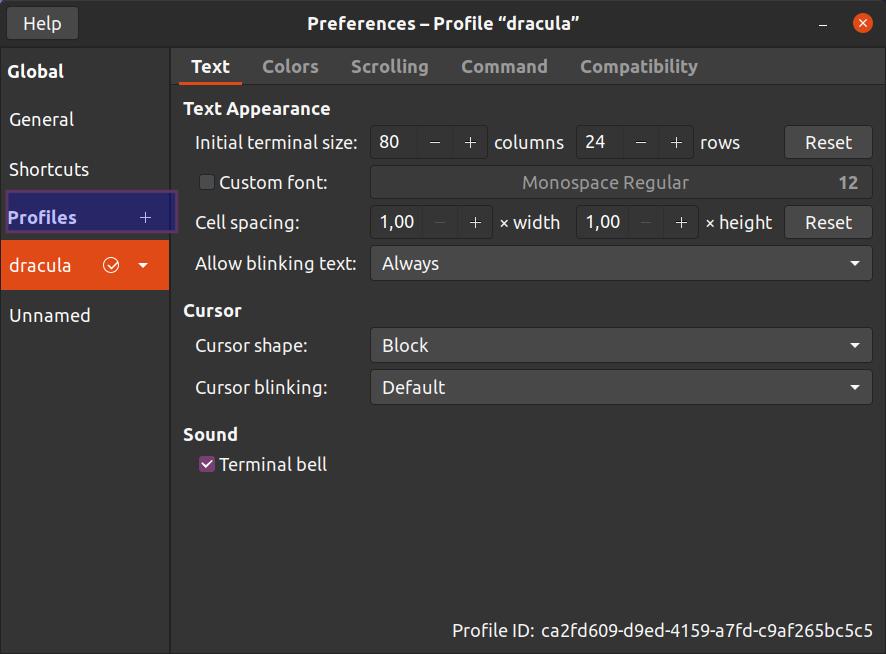Open the dracula profile menu arrow
The height and width of the screenshot is (654, 886).
143,265
